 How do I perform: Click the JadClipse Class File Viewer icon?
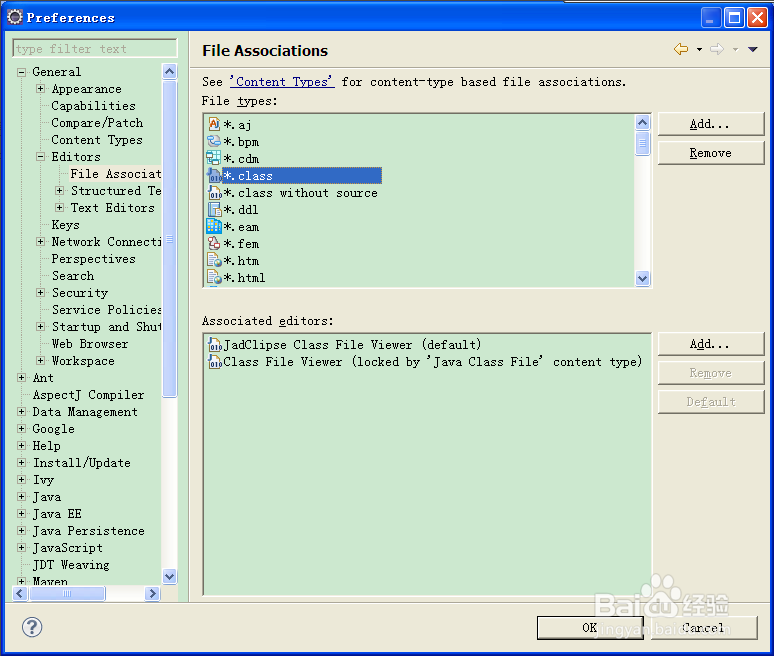click(215, 344)
